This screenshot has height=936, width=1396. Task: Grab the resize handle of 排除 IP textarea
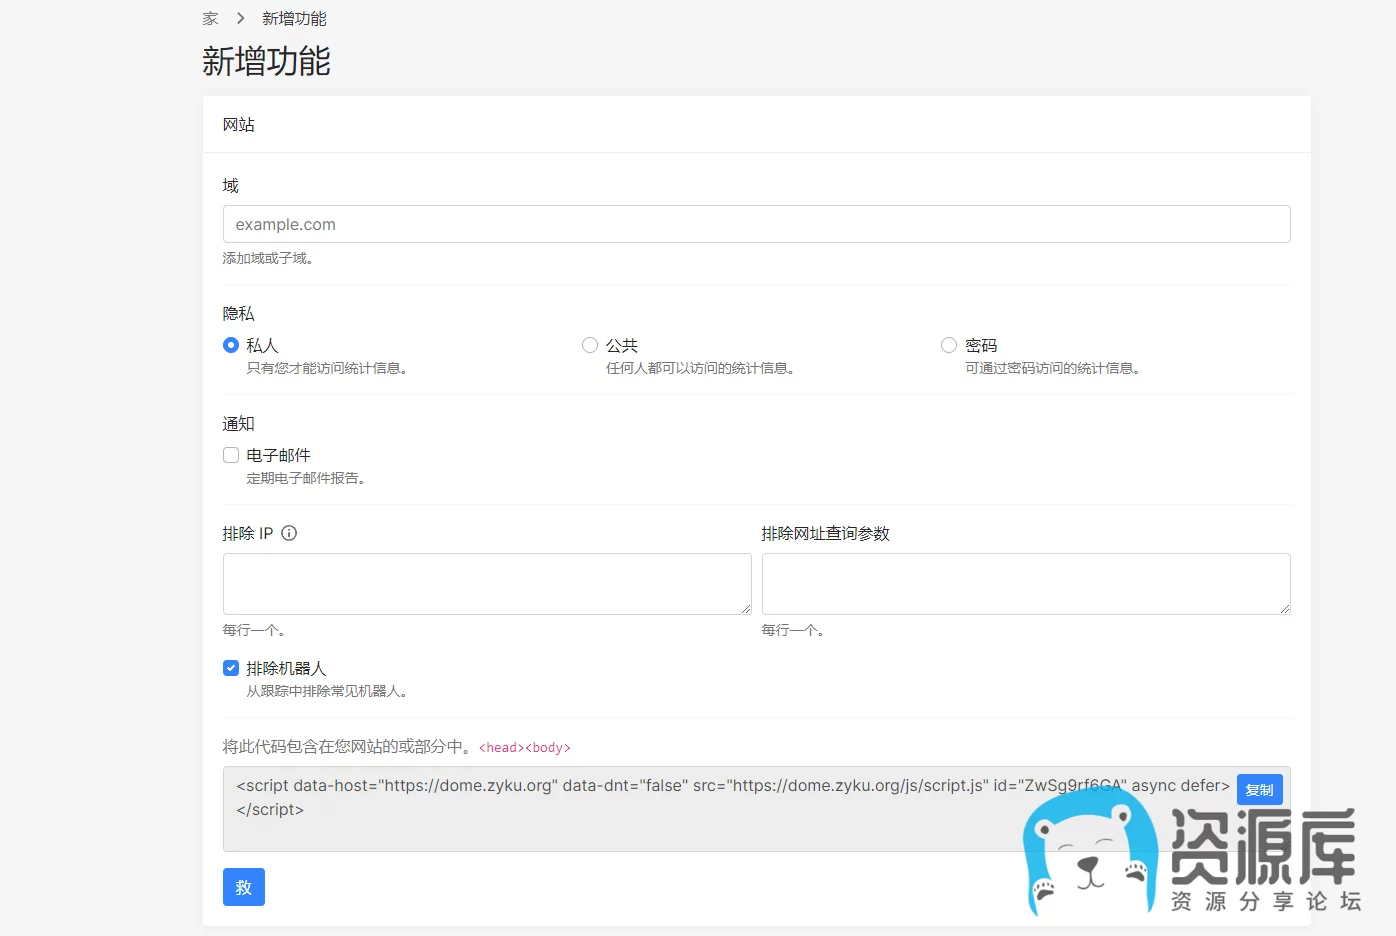coord(745,608)
